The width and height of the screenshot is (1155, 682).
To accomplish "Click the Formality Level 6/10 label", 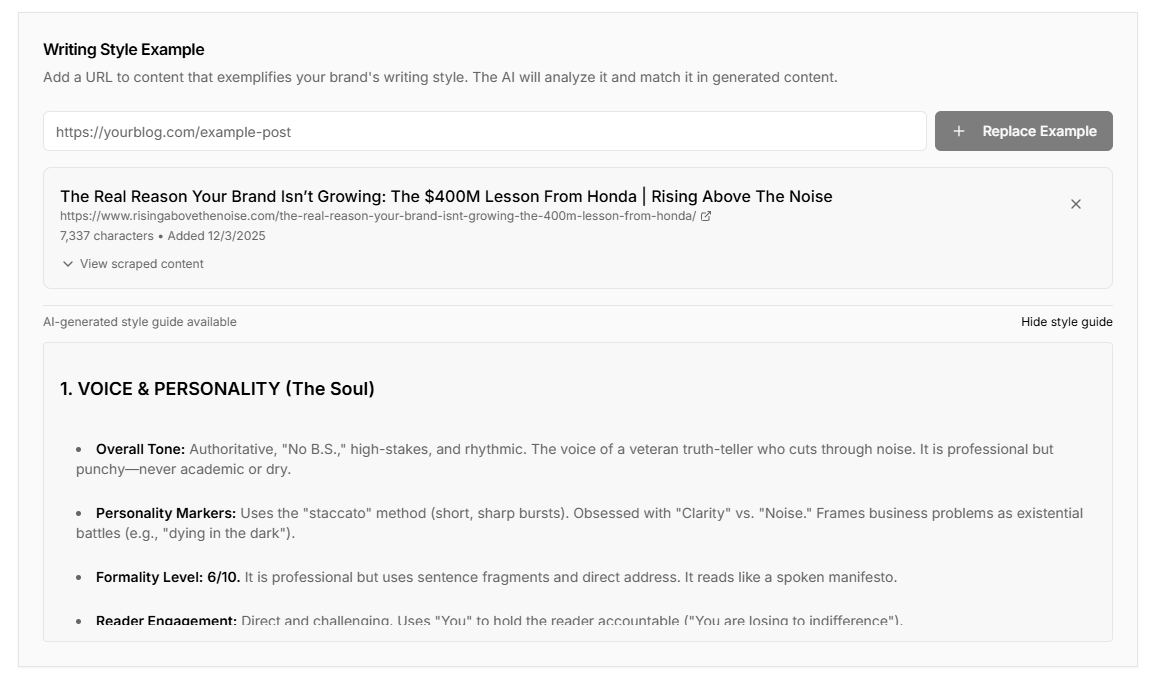I will 168,577.
